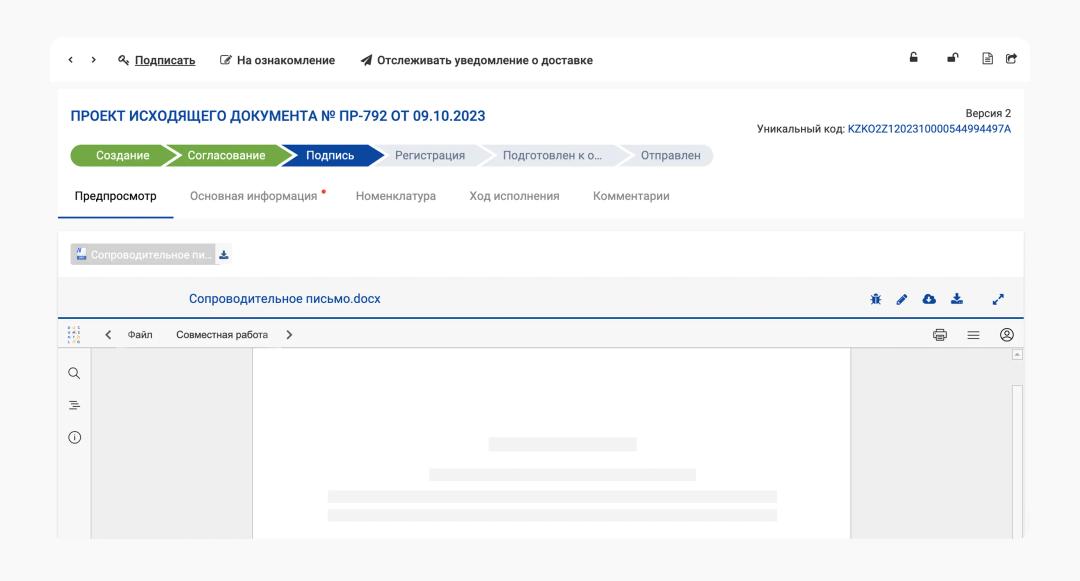
Task: Toggle the closed lock icon at top
Action: pos(913,59)
